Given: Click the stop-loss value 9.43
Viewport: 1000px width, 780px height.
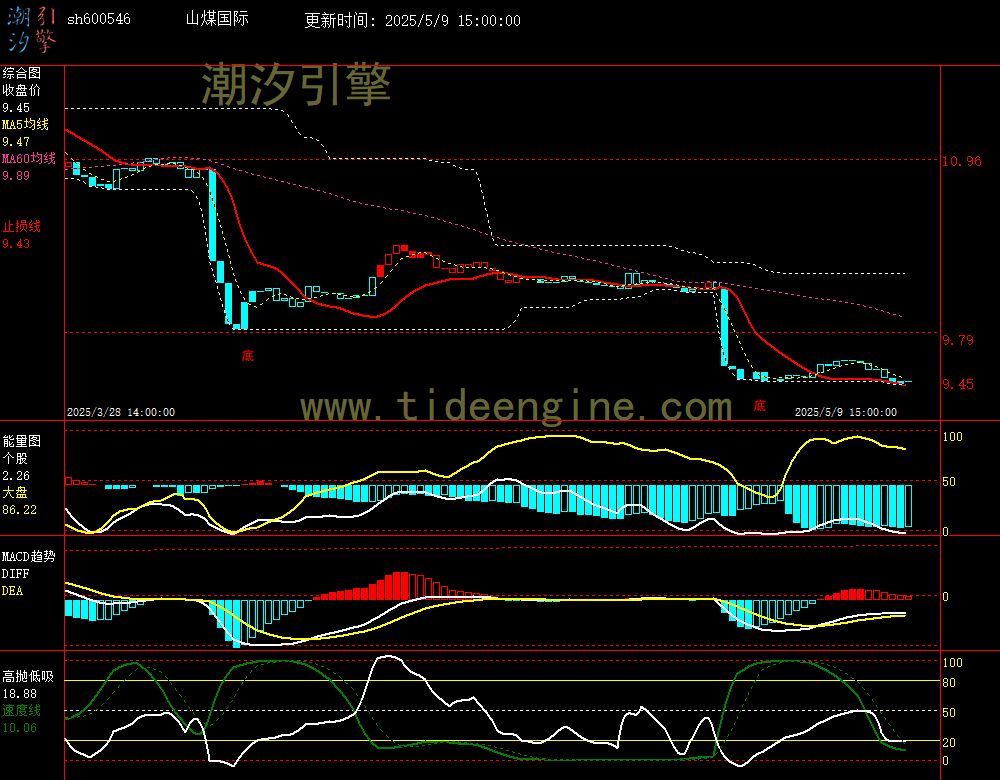Looking at the screenshot, I should click(16, 244).
